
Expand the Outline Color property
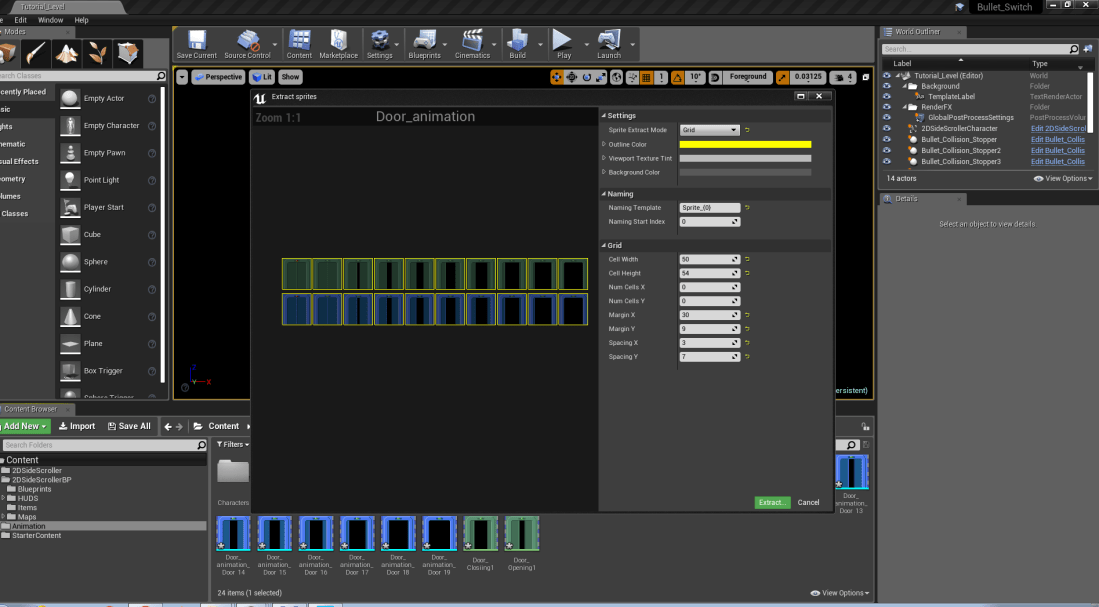[x=604, y=144]
